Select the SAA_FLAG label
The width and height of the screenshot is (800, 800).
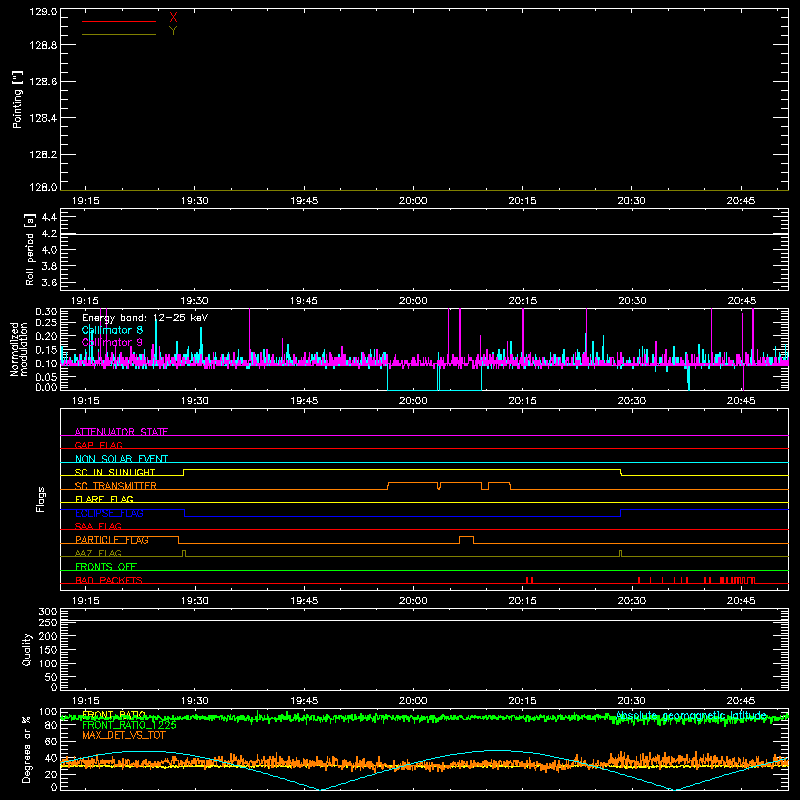(x=98, y=526)
